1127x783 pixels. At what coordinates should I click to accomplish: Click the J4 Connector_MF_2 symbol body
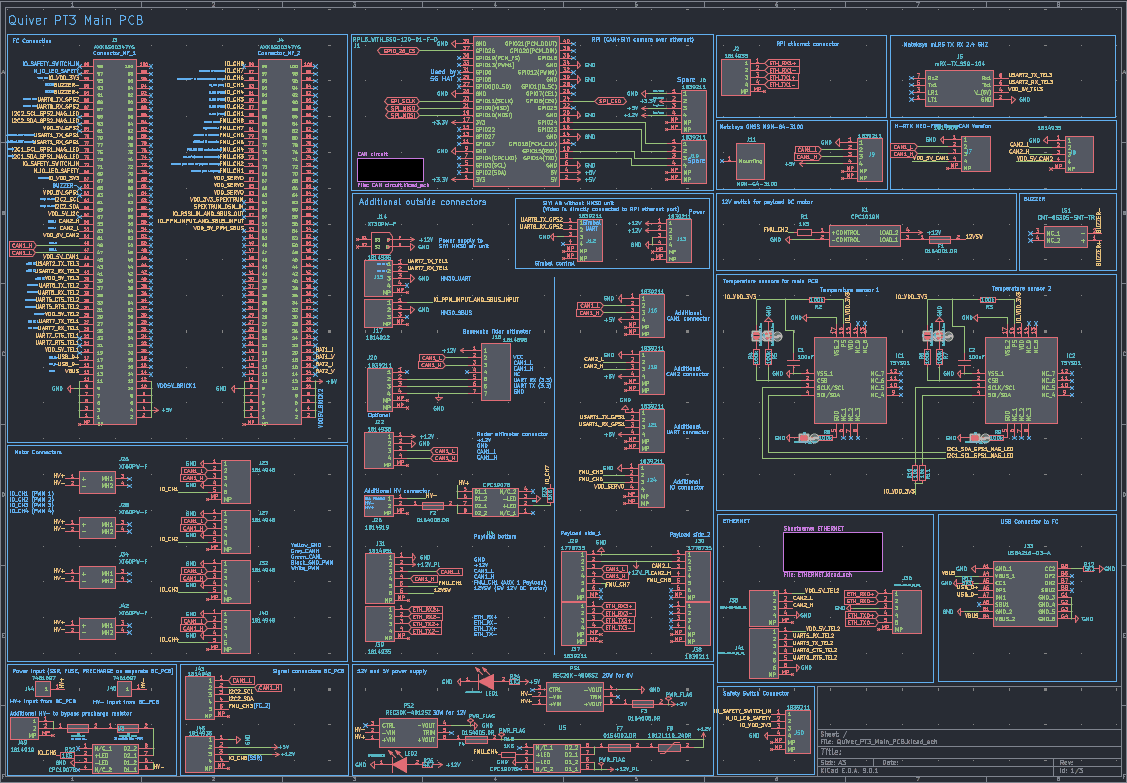(280, 242)
